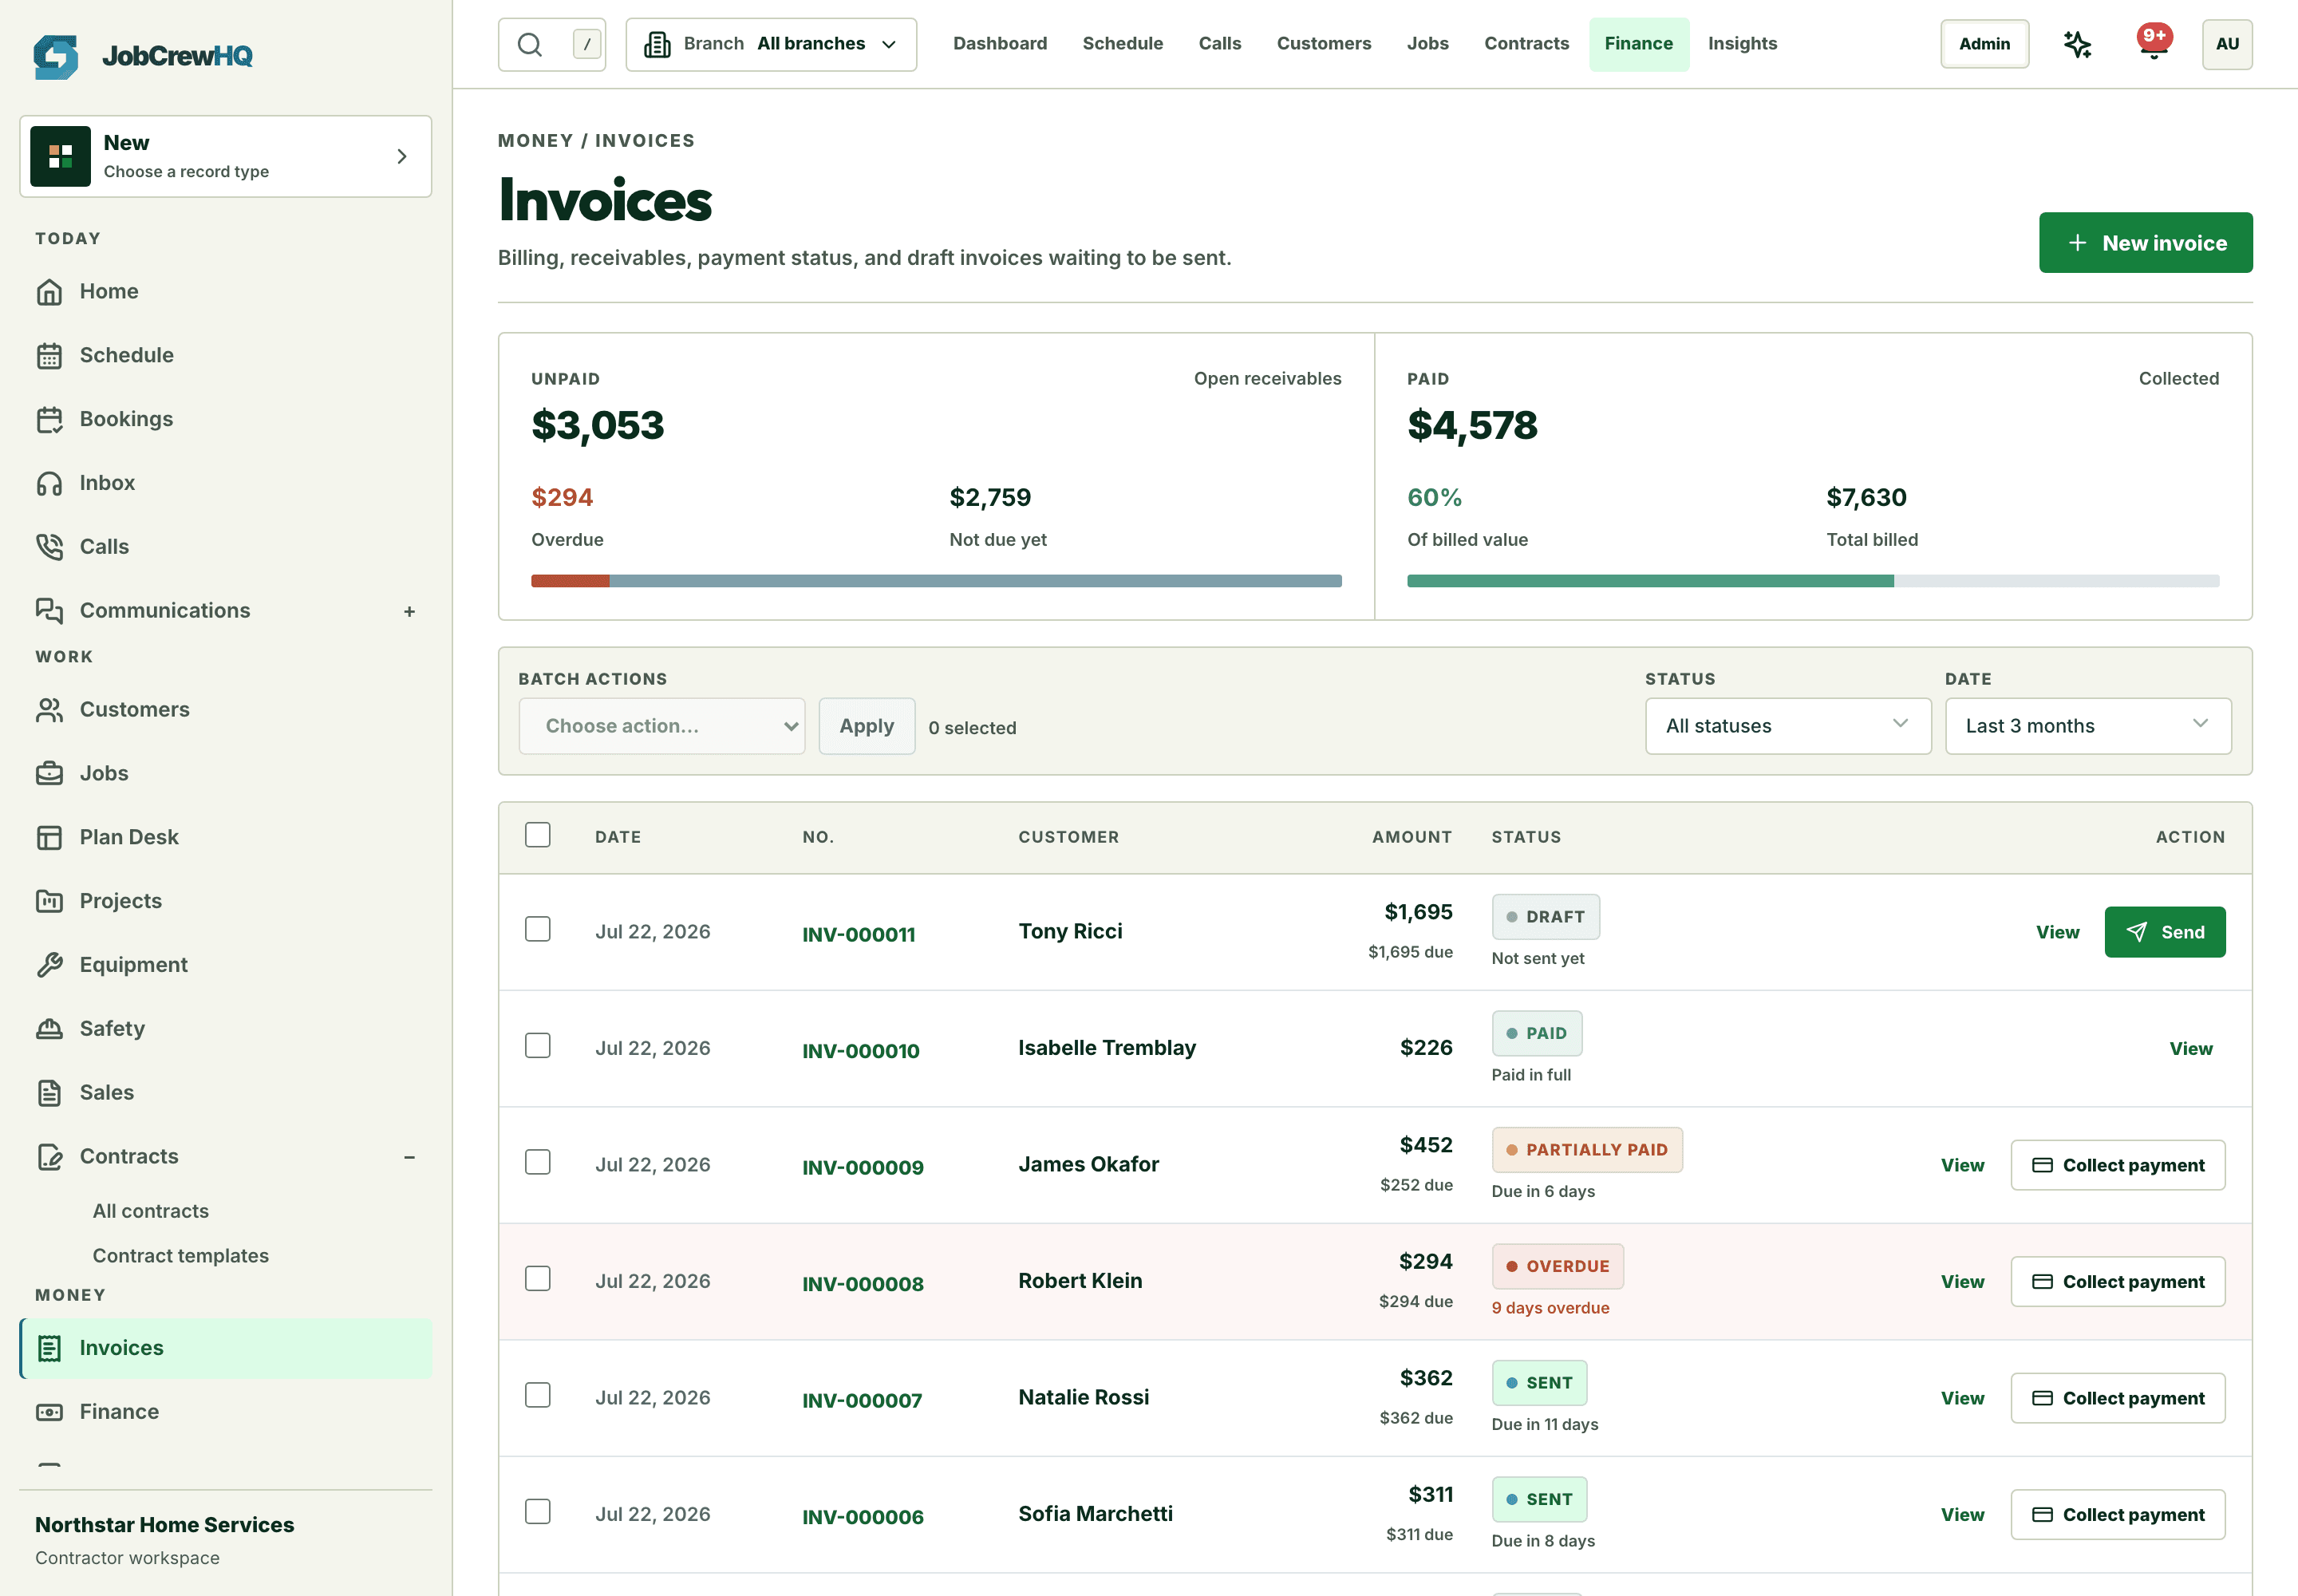This screenshot has height=1596, width=2298.
Task: Click the Customers people icon in sidebar
Action: pos(49,710)
